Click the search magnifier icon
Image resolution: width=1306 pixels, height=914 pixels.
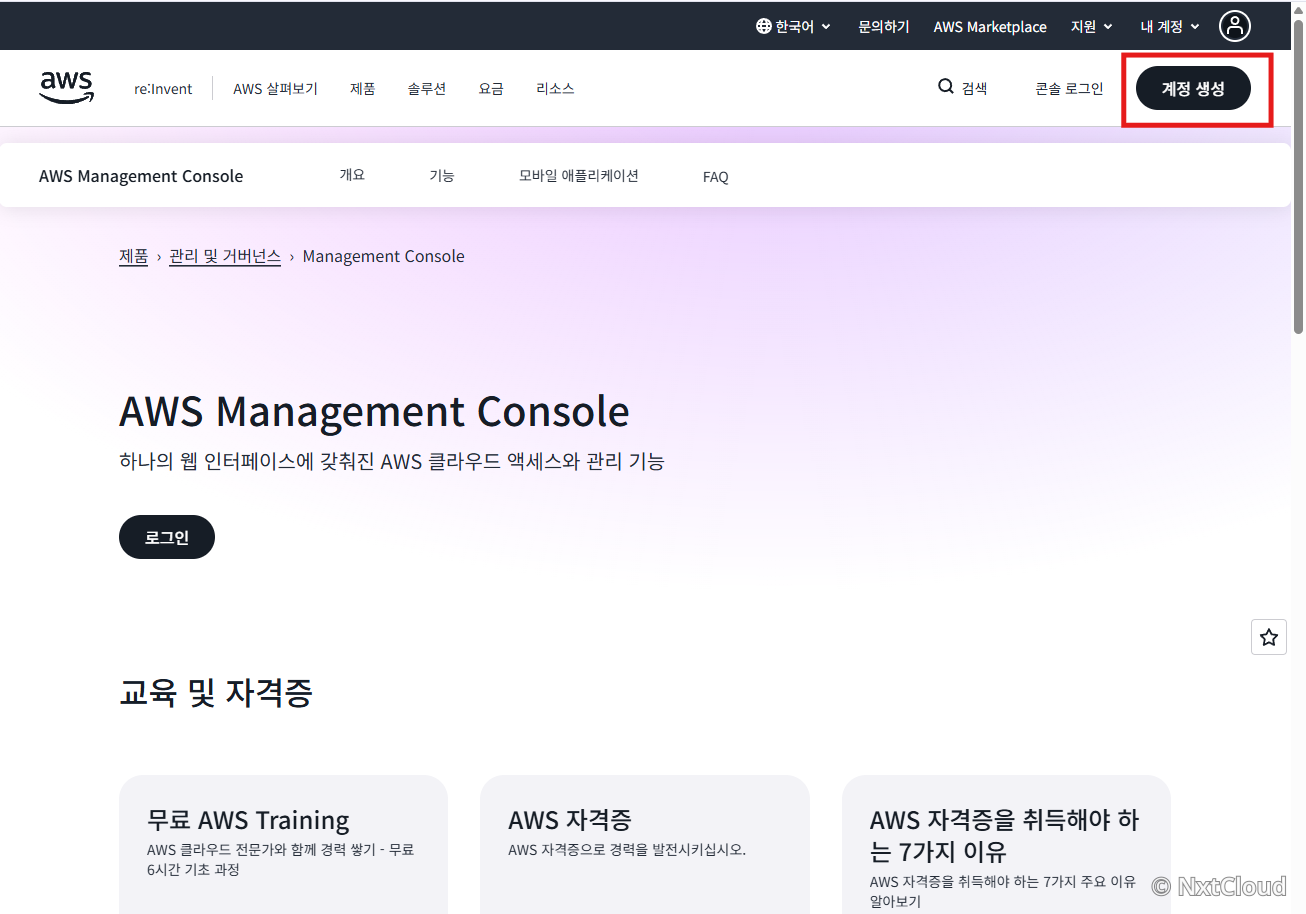pyautogui.click(x=945, y=87)
